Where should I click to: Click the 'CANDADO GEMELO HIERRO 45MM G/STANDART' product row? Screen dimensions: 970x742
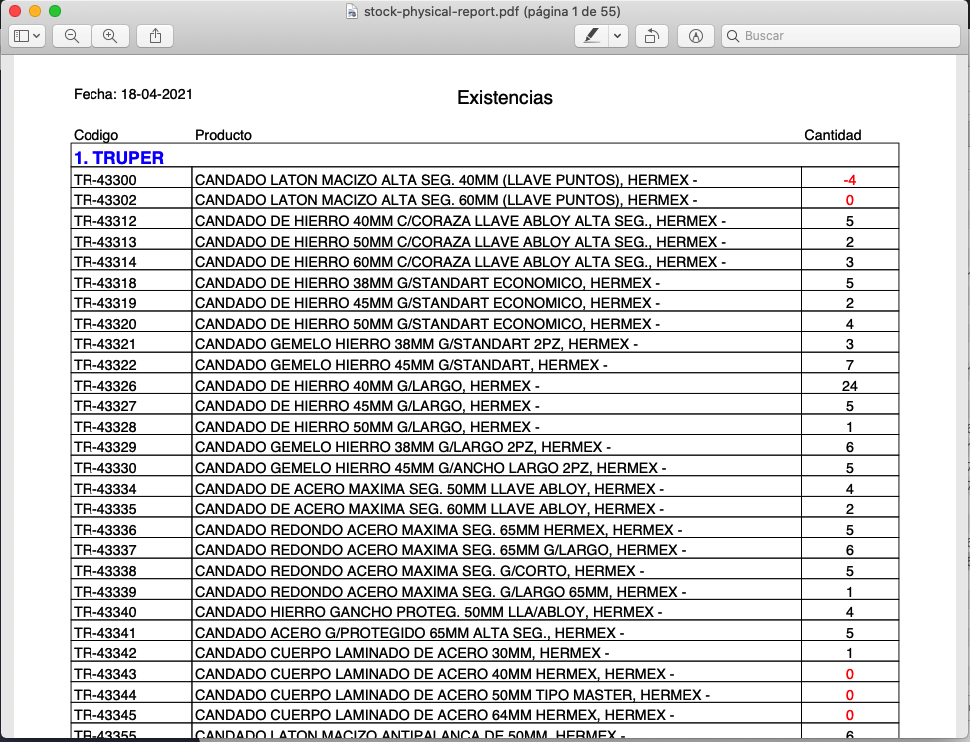point(400,365)
